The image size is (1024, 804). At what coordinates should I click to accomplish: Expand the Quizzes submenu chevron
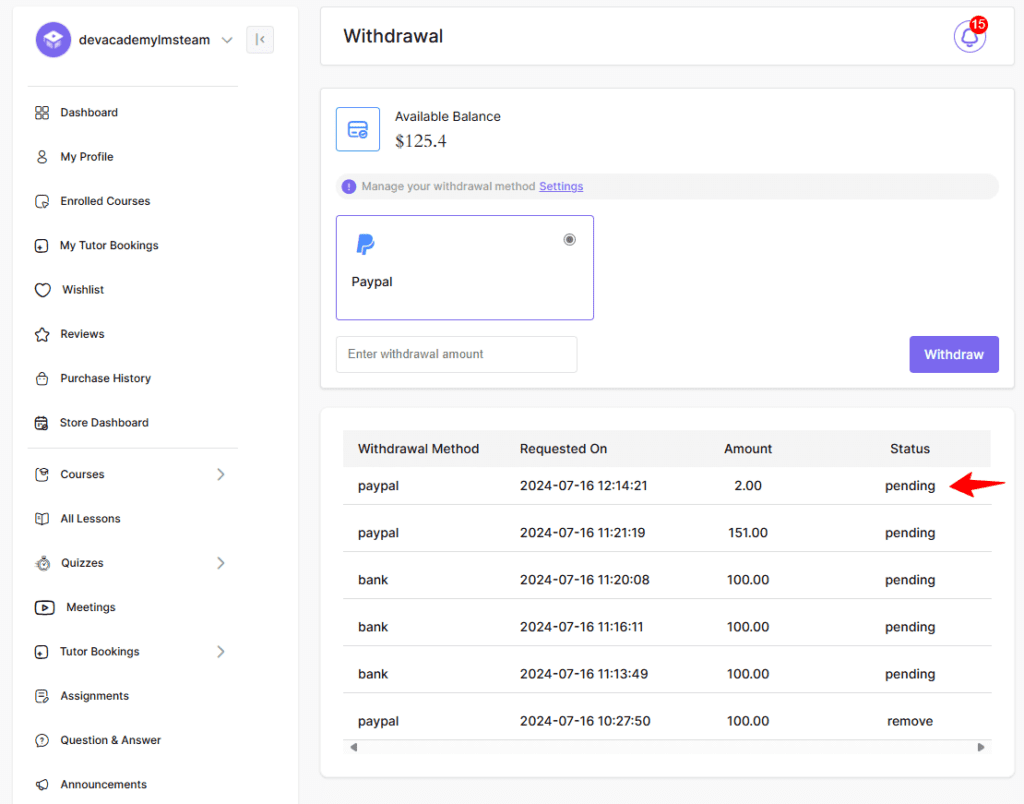point(221,563)
